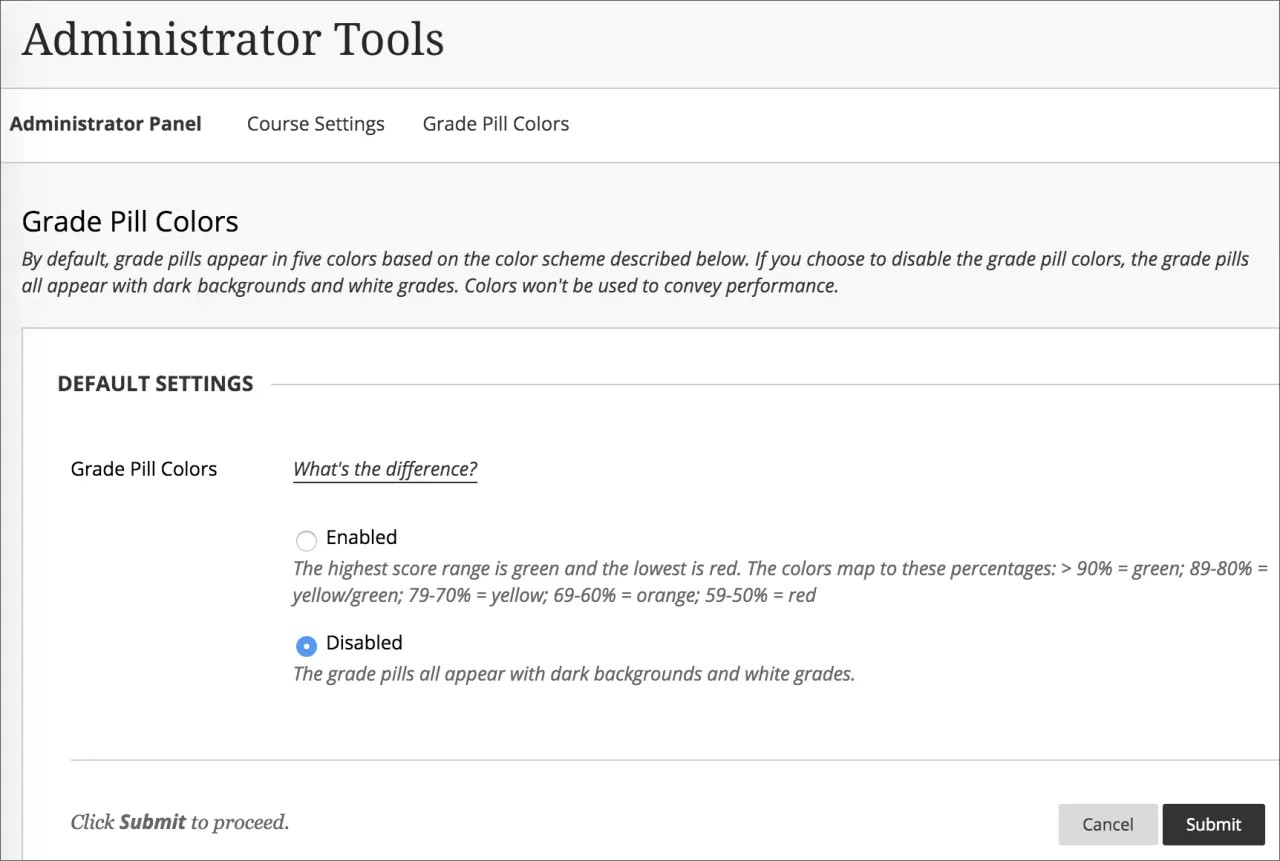
Task: Open the "What's the difference?" link
Action: [384, 469]
